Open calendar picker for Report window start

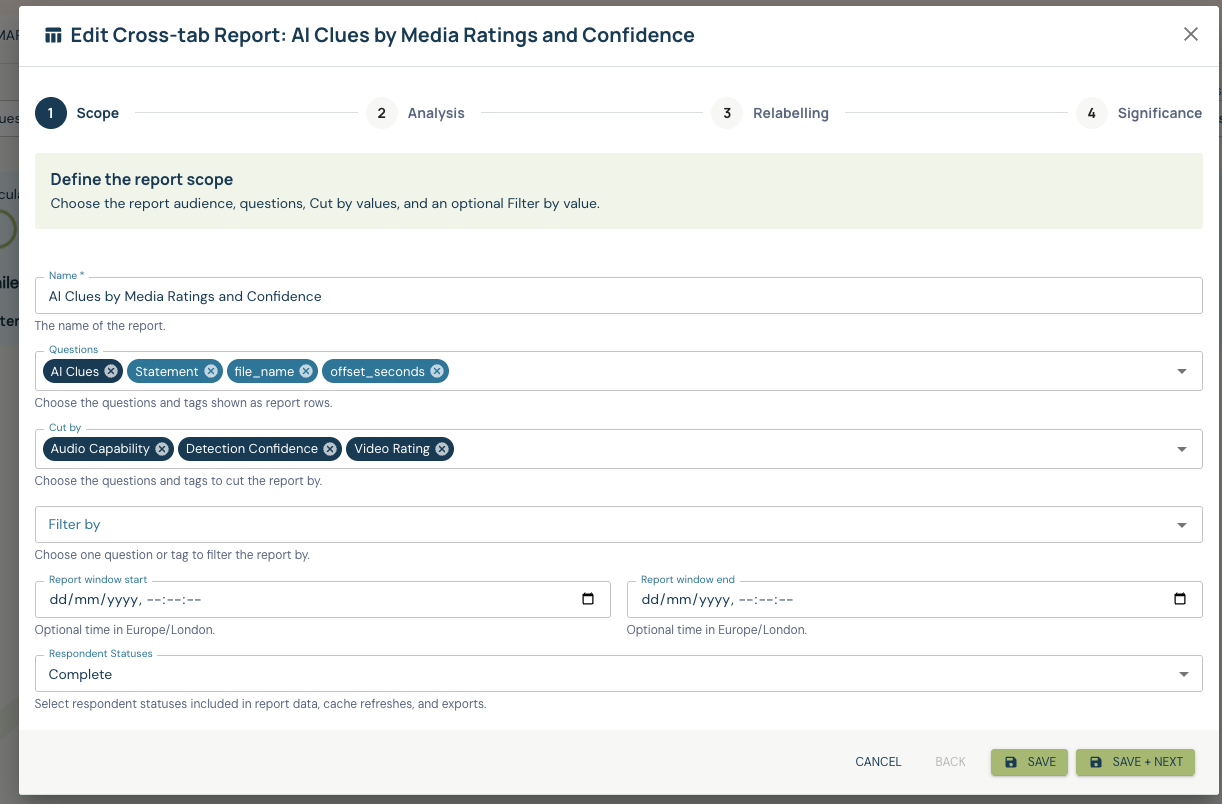(588, 599)
